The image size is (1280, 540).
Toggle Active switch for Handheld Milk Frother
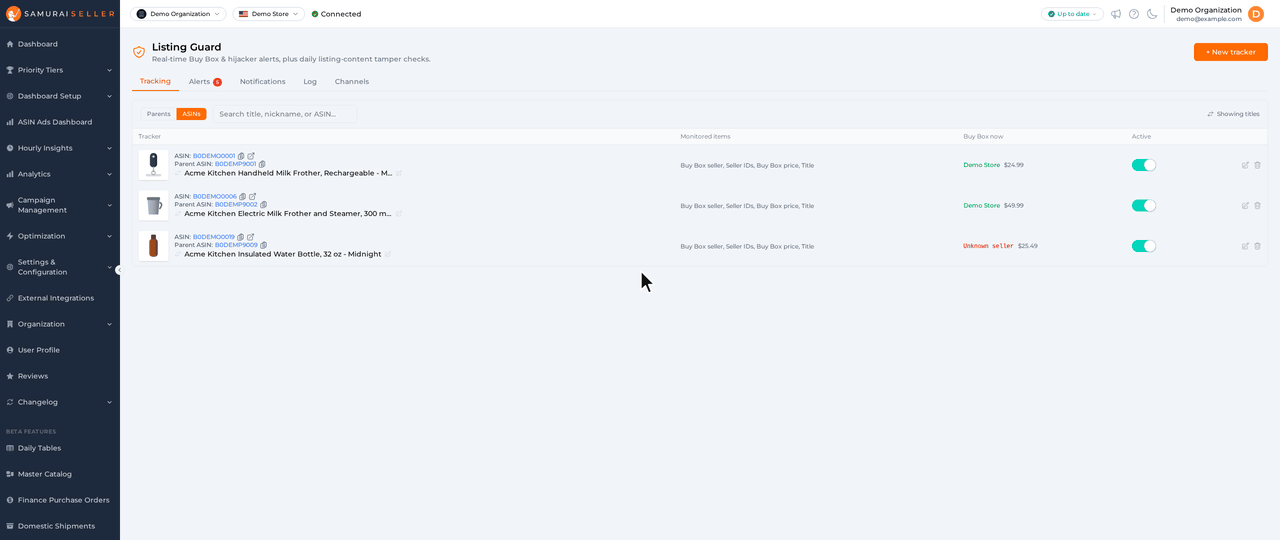[x=1143, y=165]
